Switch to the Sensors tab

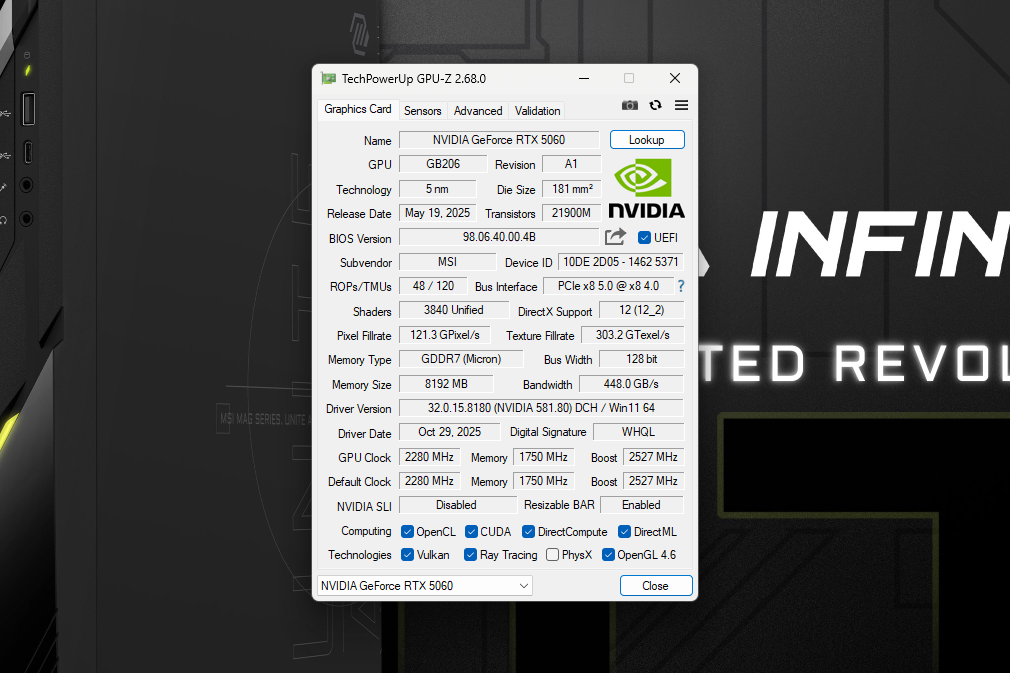click(x=422, y=110)
